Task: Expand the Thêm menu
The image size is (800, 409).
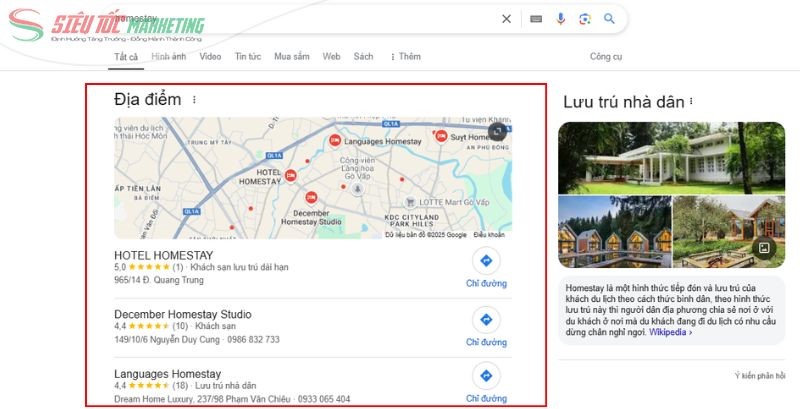Action: [406, 57]
